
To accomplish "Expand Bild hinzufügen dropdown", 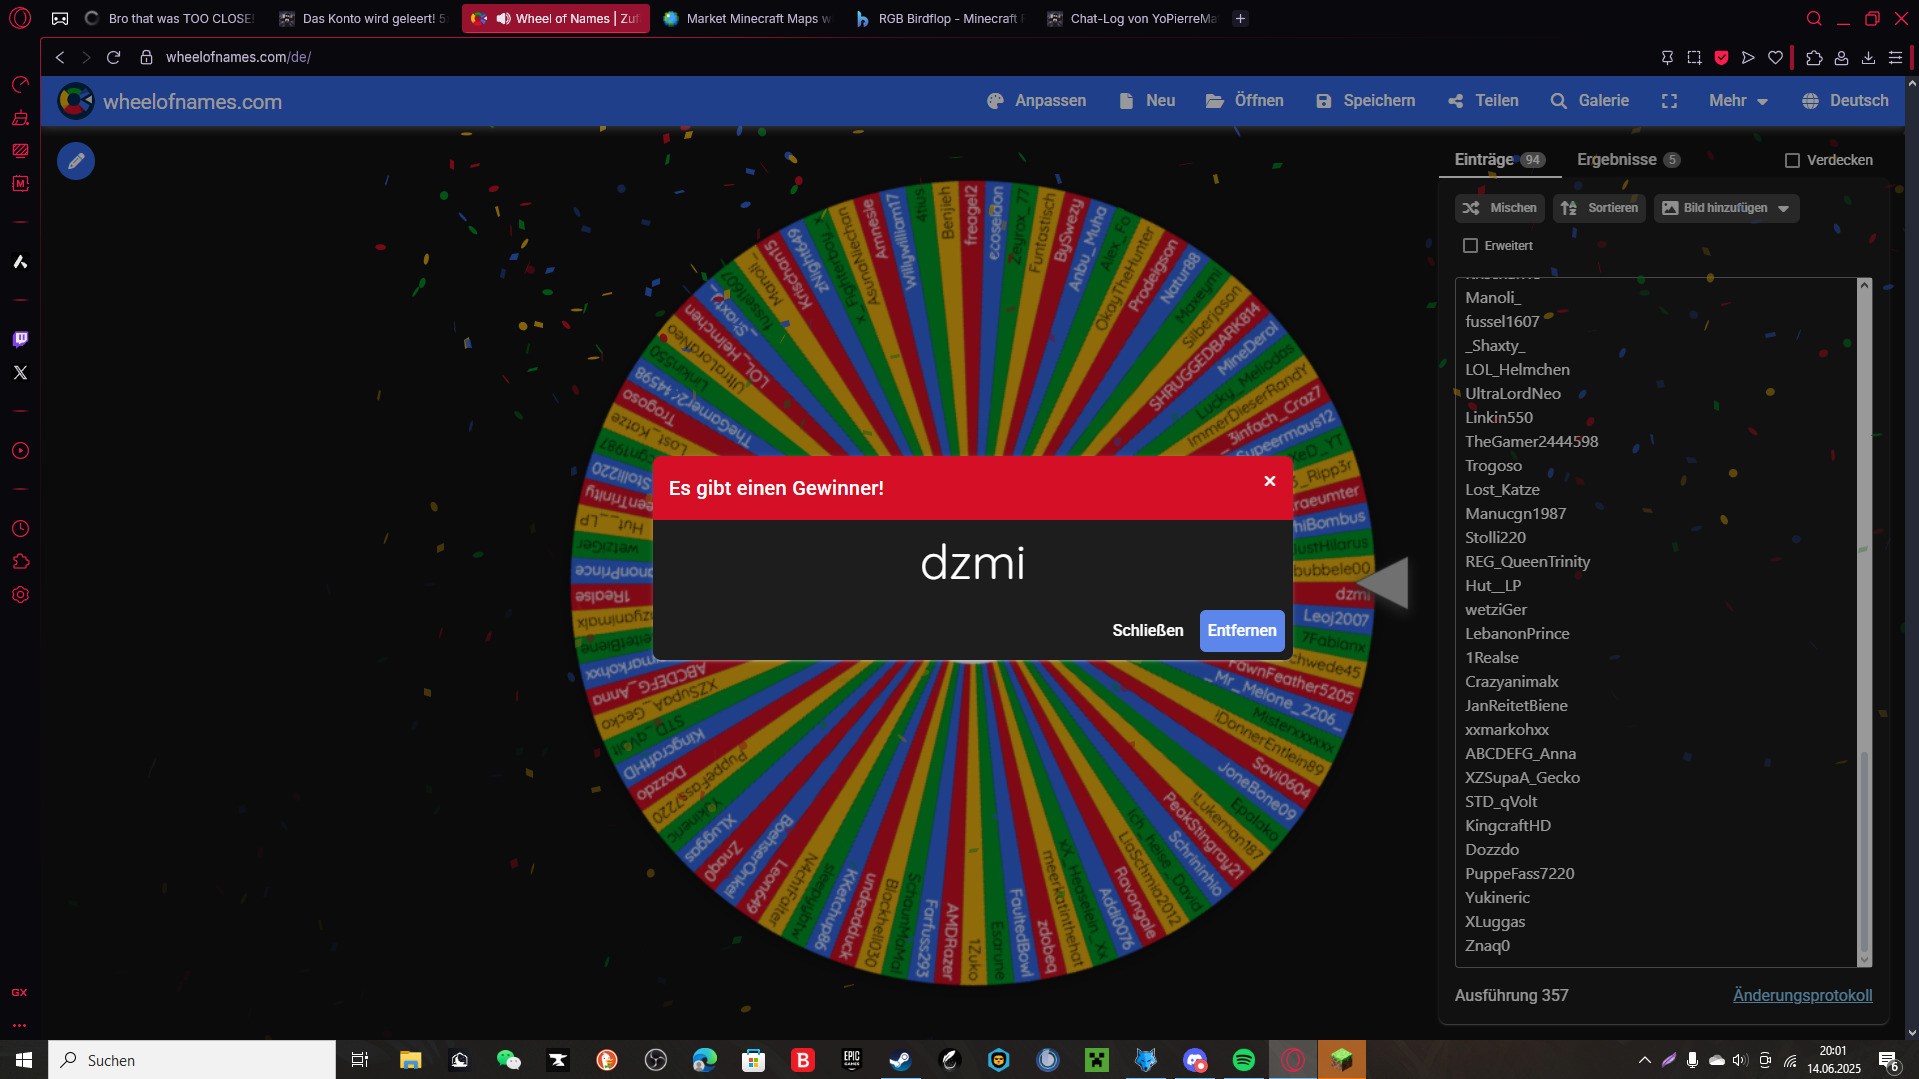I will point(1726,208).
